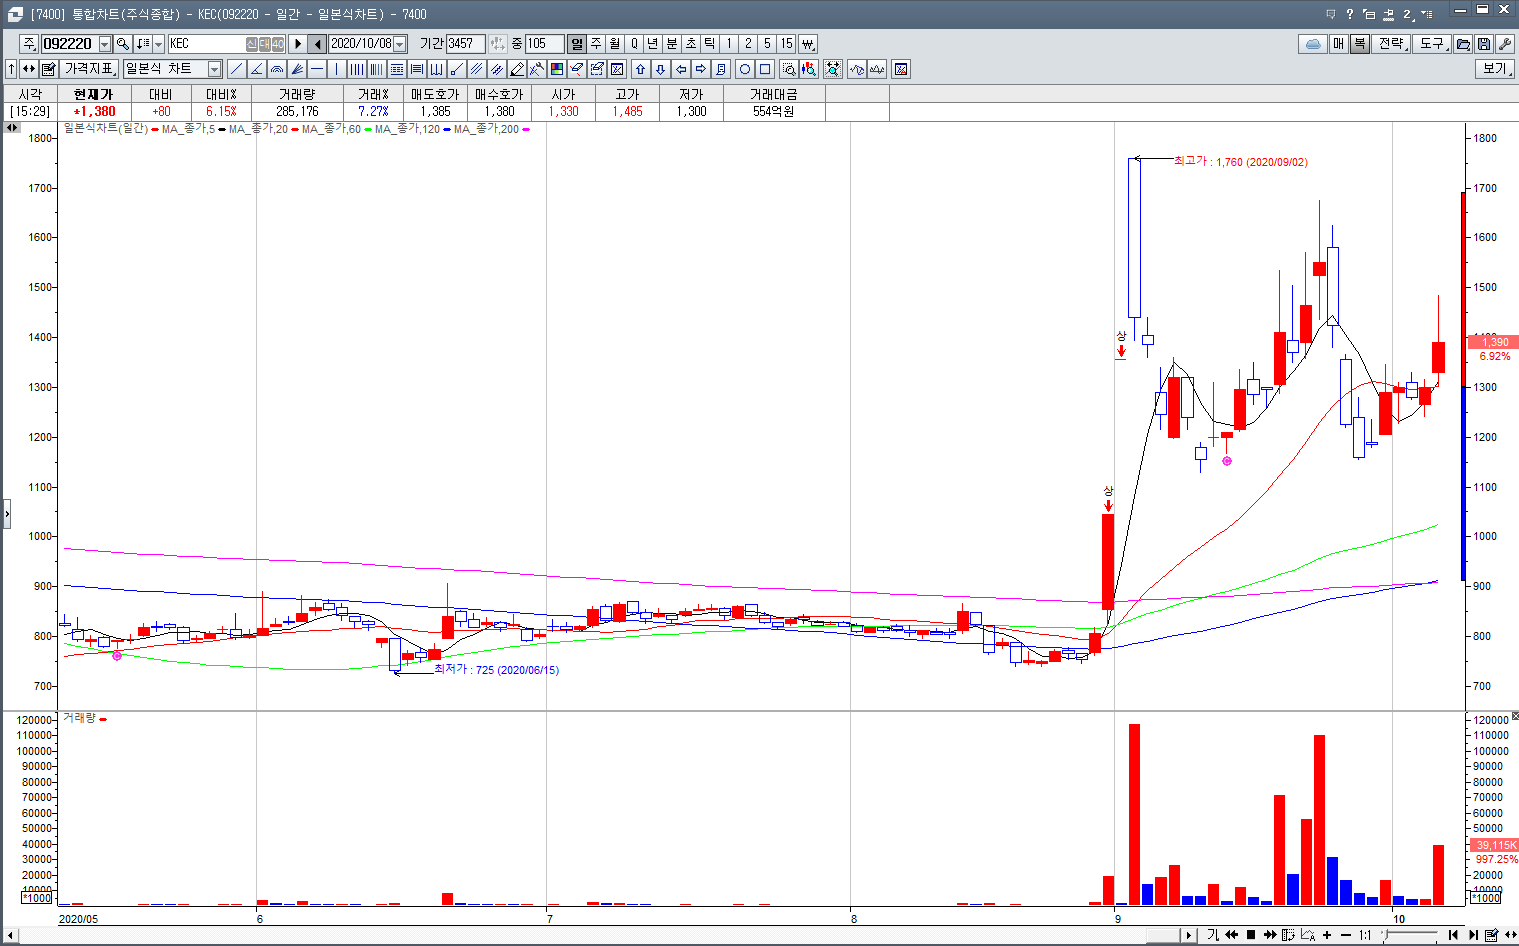Click the horizontal chart scrollbar at bottom

(602, 935)
